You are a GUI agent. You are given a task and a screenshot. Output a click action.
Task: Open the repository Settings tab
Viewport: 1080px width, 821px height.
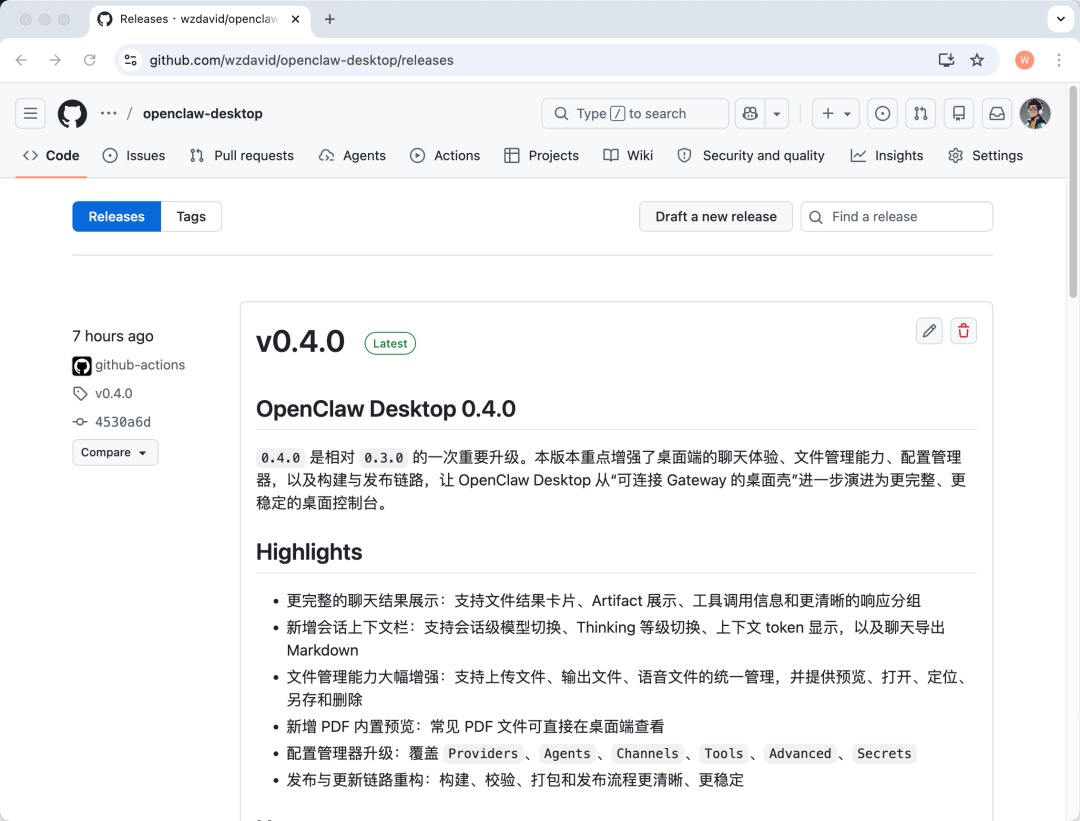(985, 156)
